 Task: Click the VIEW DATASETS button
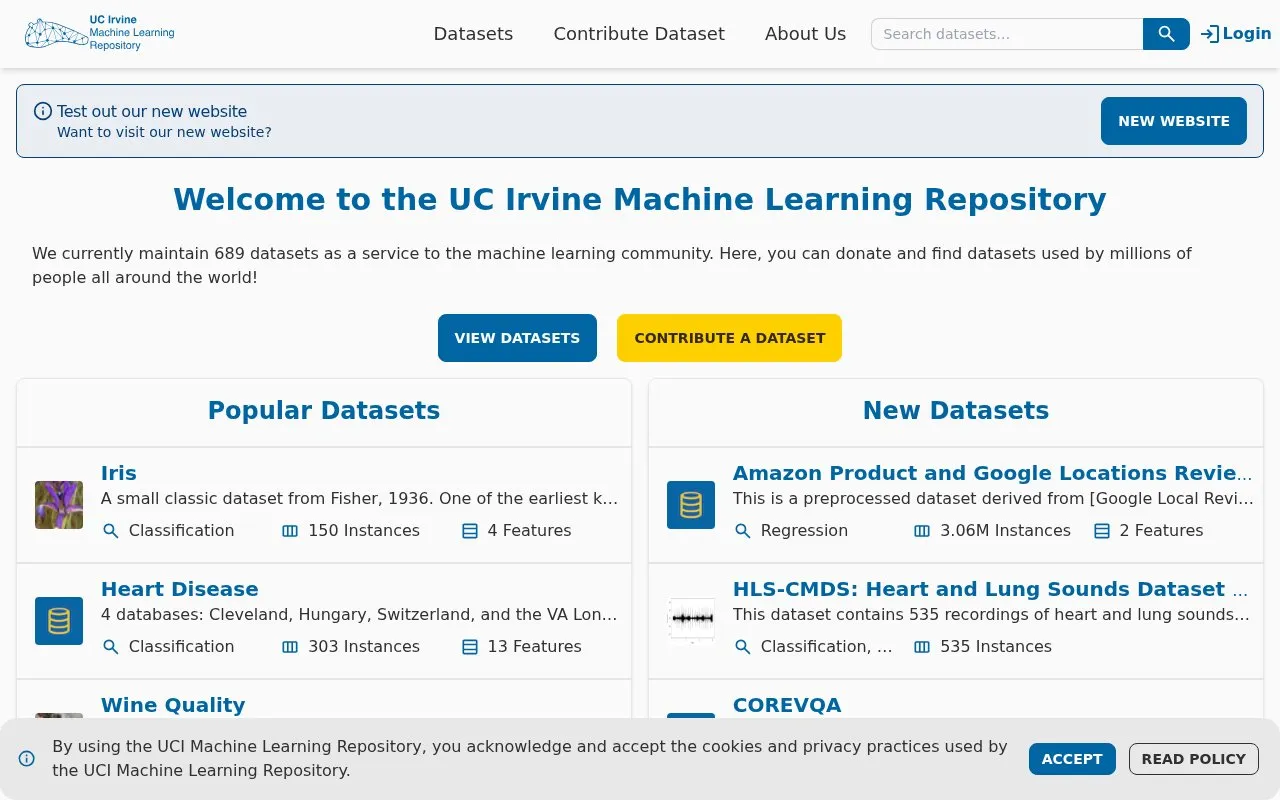[x=517, y=338]
